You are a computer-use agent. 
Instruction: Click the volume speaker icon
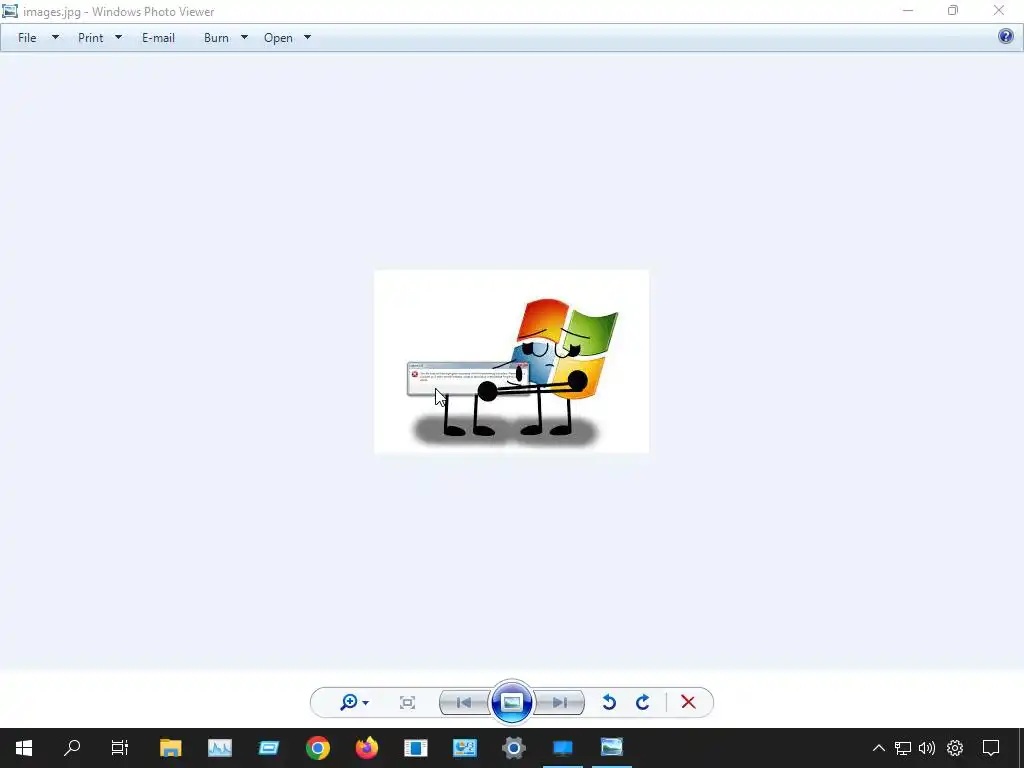pos(927,748)
